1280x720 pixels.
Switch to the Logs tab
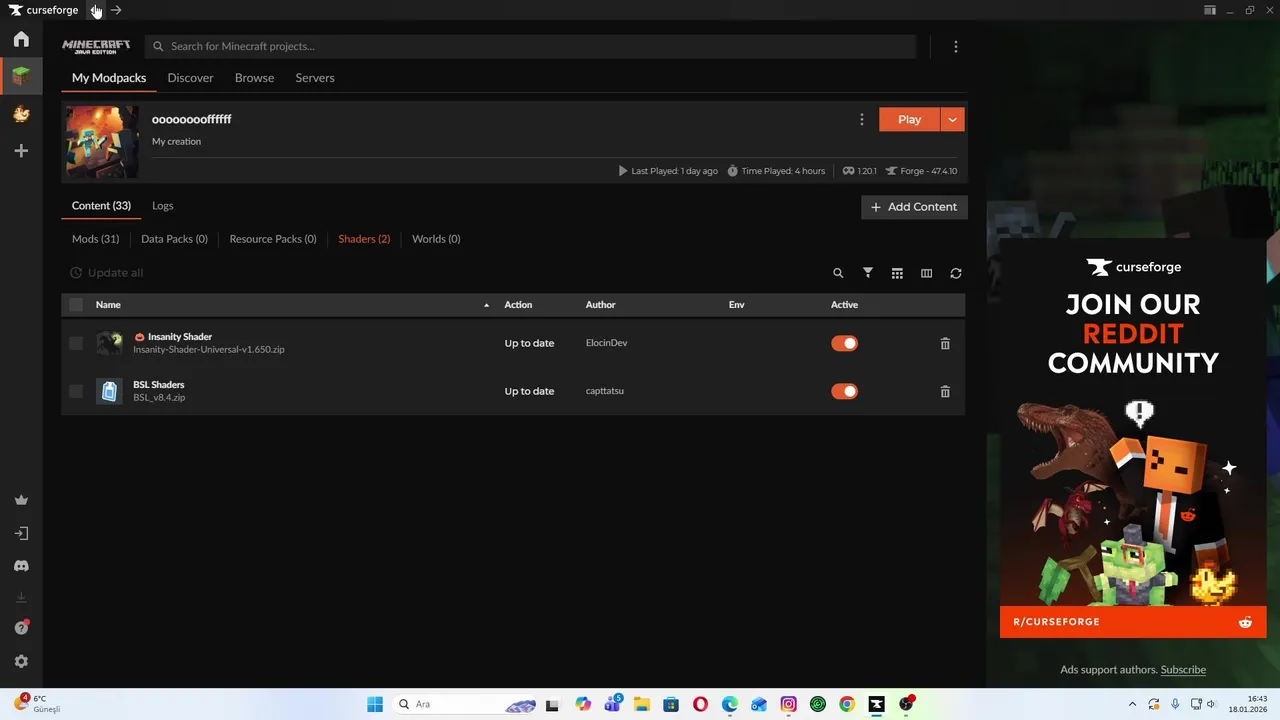tap(163, 206)
